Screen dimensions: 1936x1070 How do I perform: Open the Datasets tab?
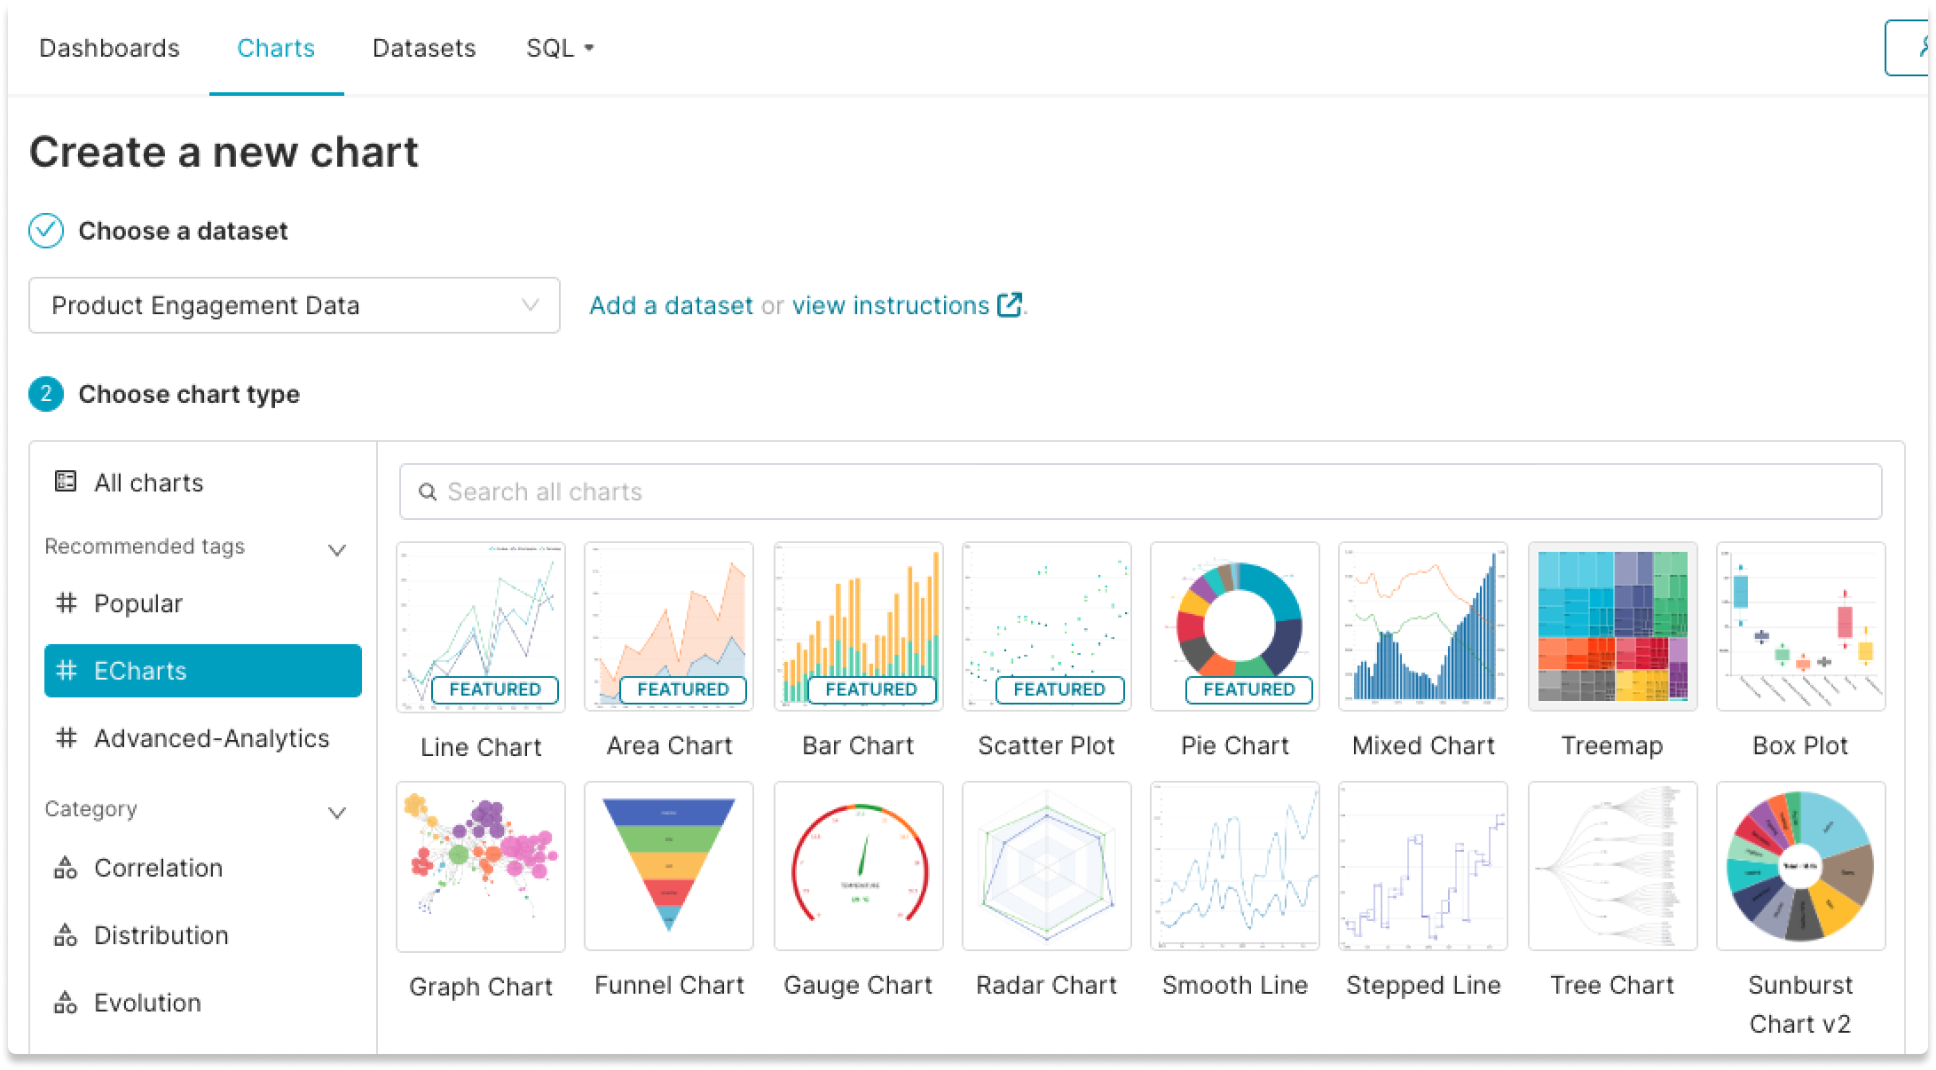423,47
